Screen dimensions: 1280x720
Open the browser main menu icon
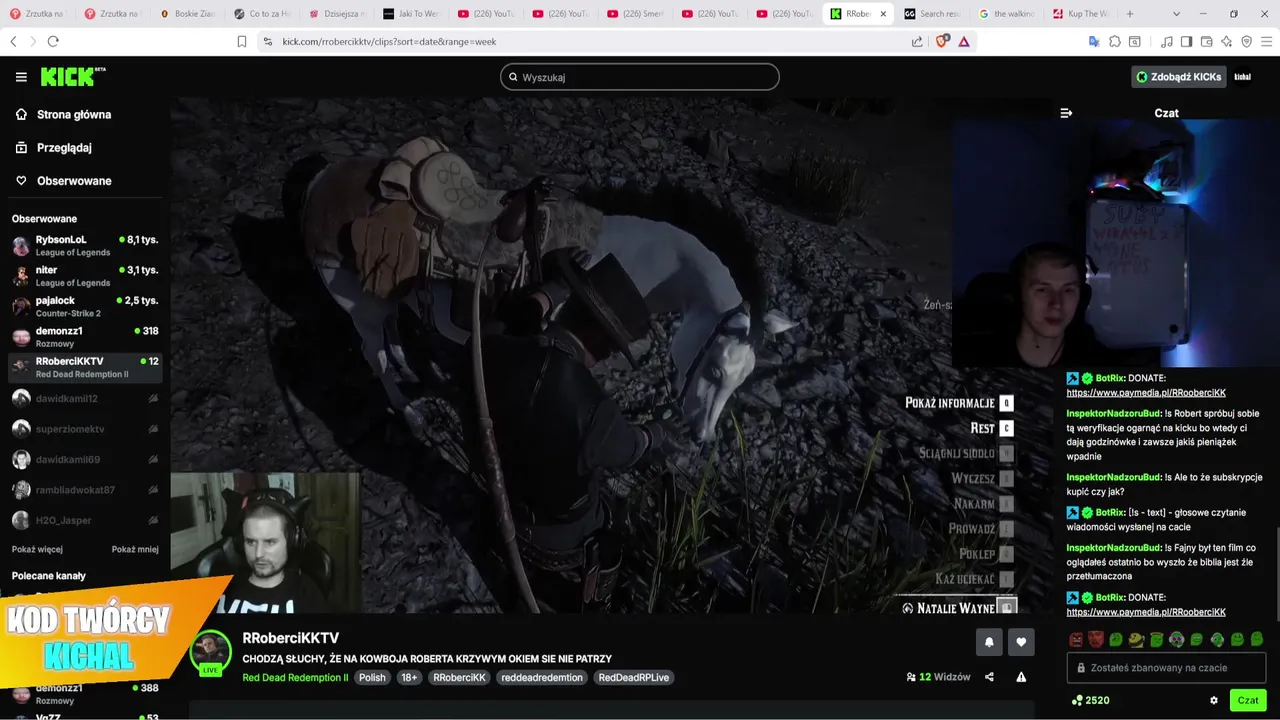pos(1266,41)
